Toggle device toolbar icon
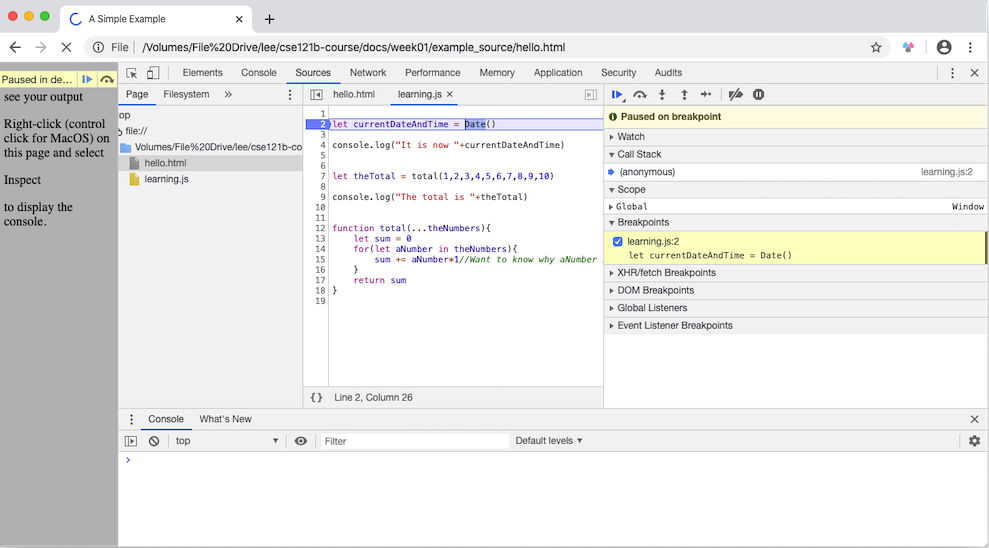989x548 pixels. (x=153, y=73)
